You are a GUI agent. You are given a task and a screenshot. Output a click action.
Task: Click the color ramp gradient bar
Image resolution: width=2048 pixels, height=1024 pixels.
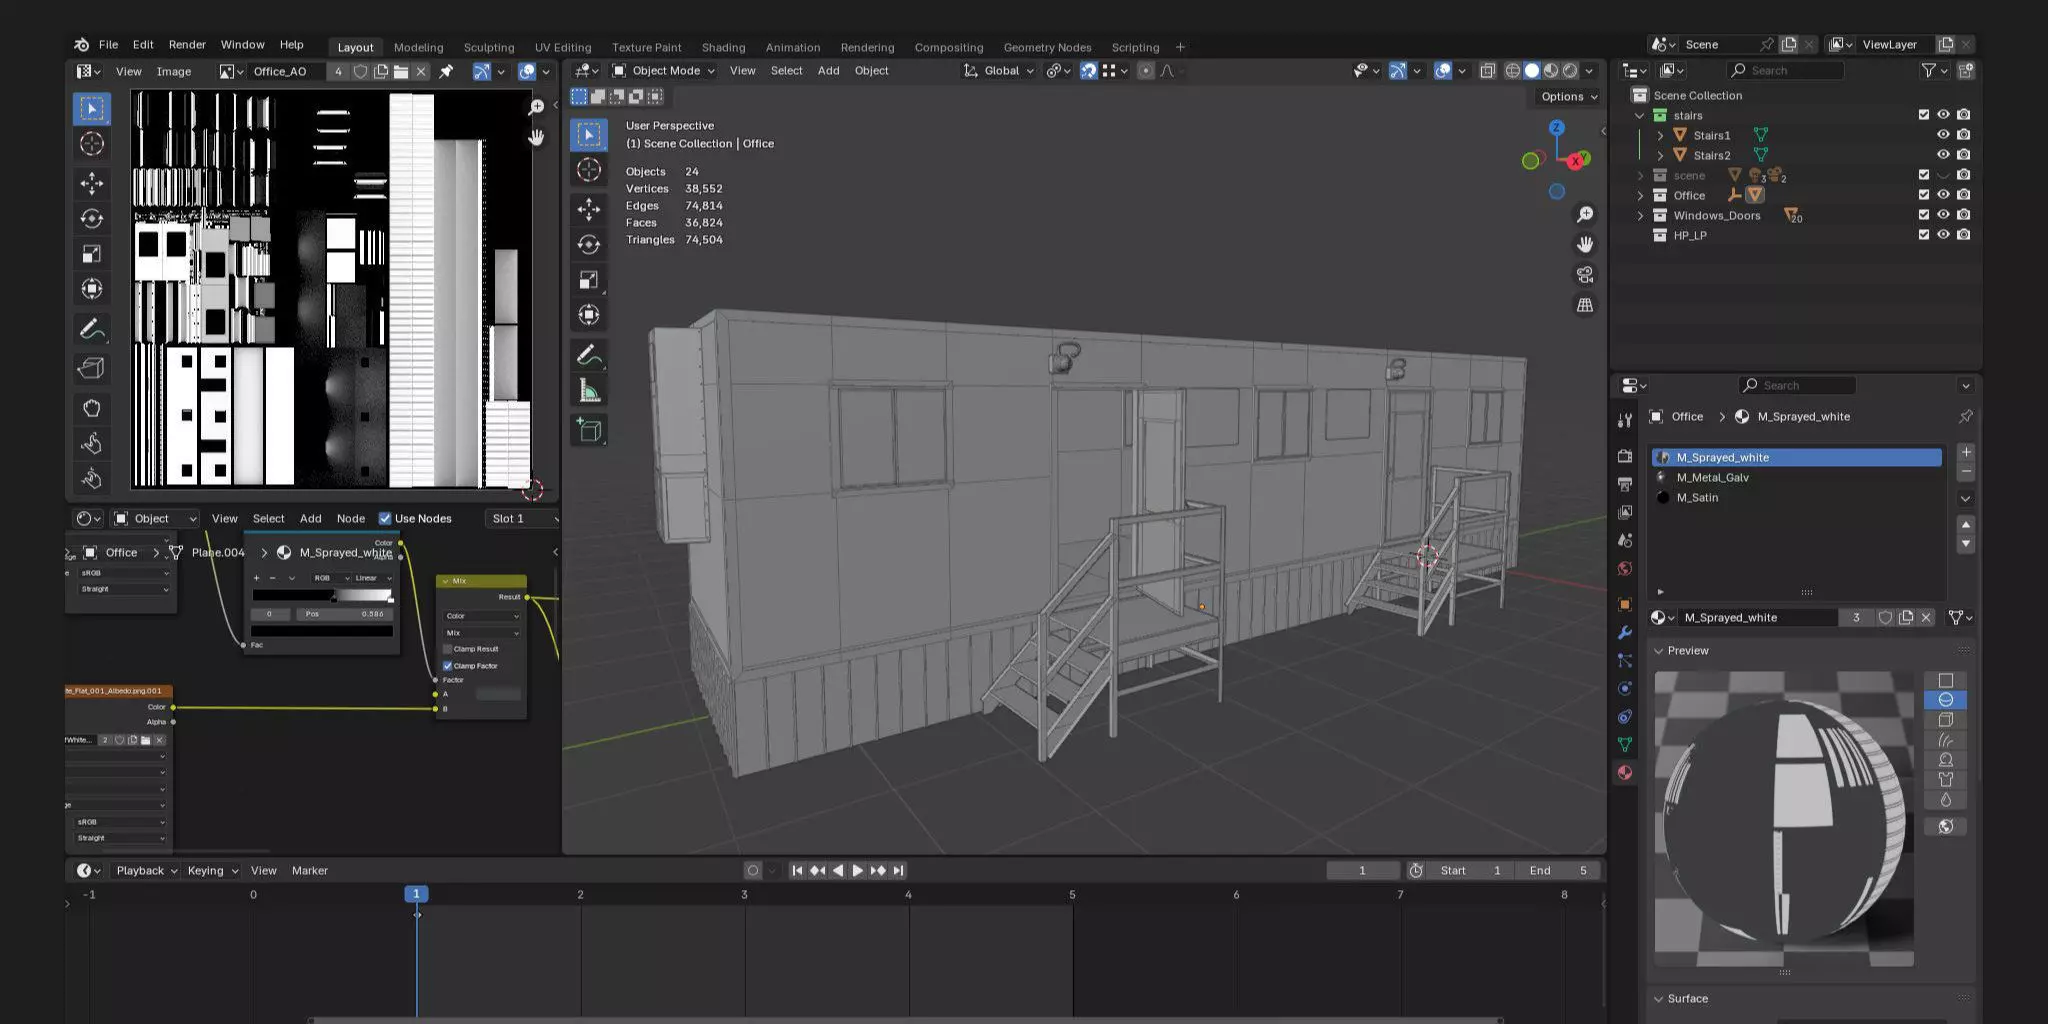pos(322,595)
